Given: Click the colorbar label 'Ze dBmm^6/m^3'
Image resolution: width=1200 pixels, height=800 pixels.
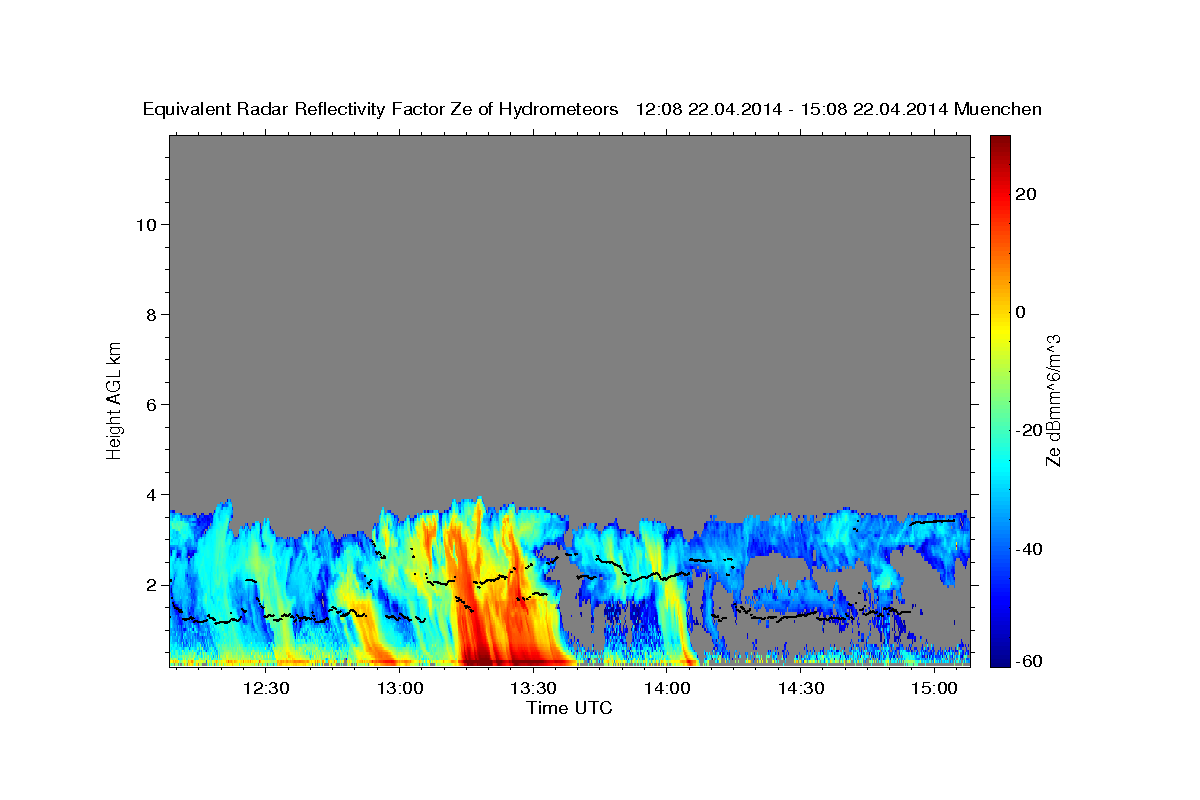Looking at the screenshot, I should click(1052, 401).
